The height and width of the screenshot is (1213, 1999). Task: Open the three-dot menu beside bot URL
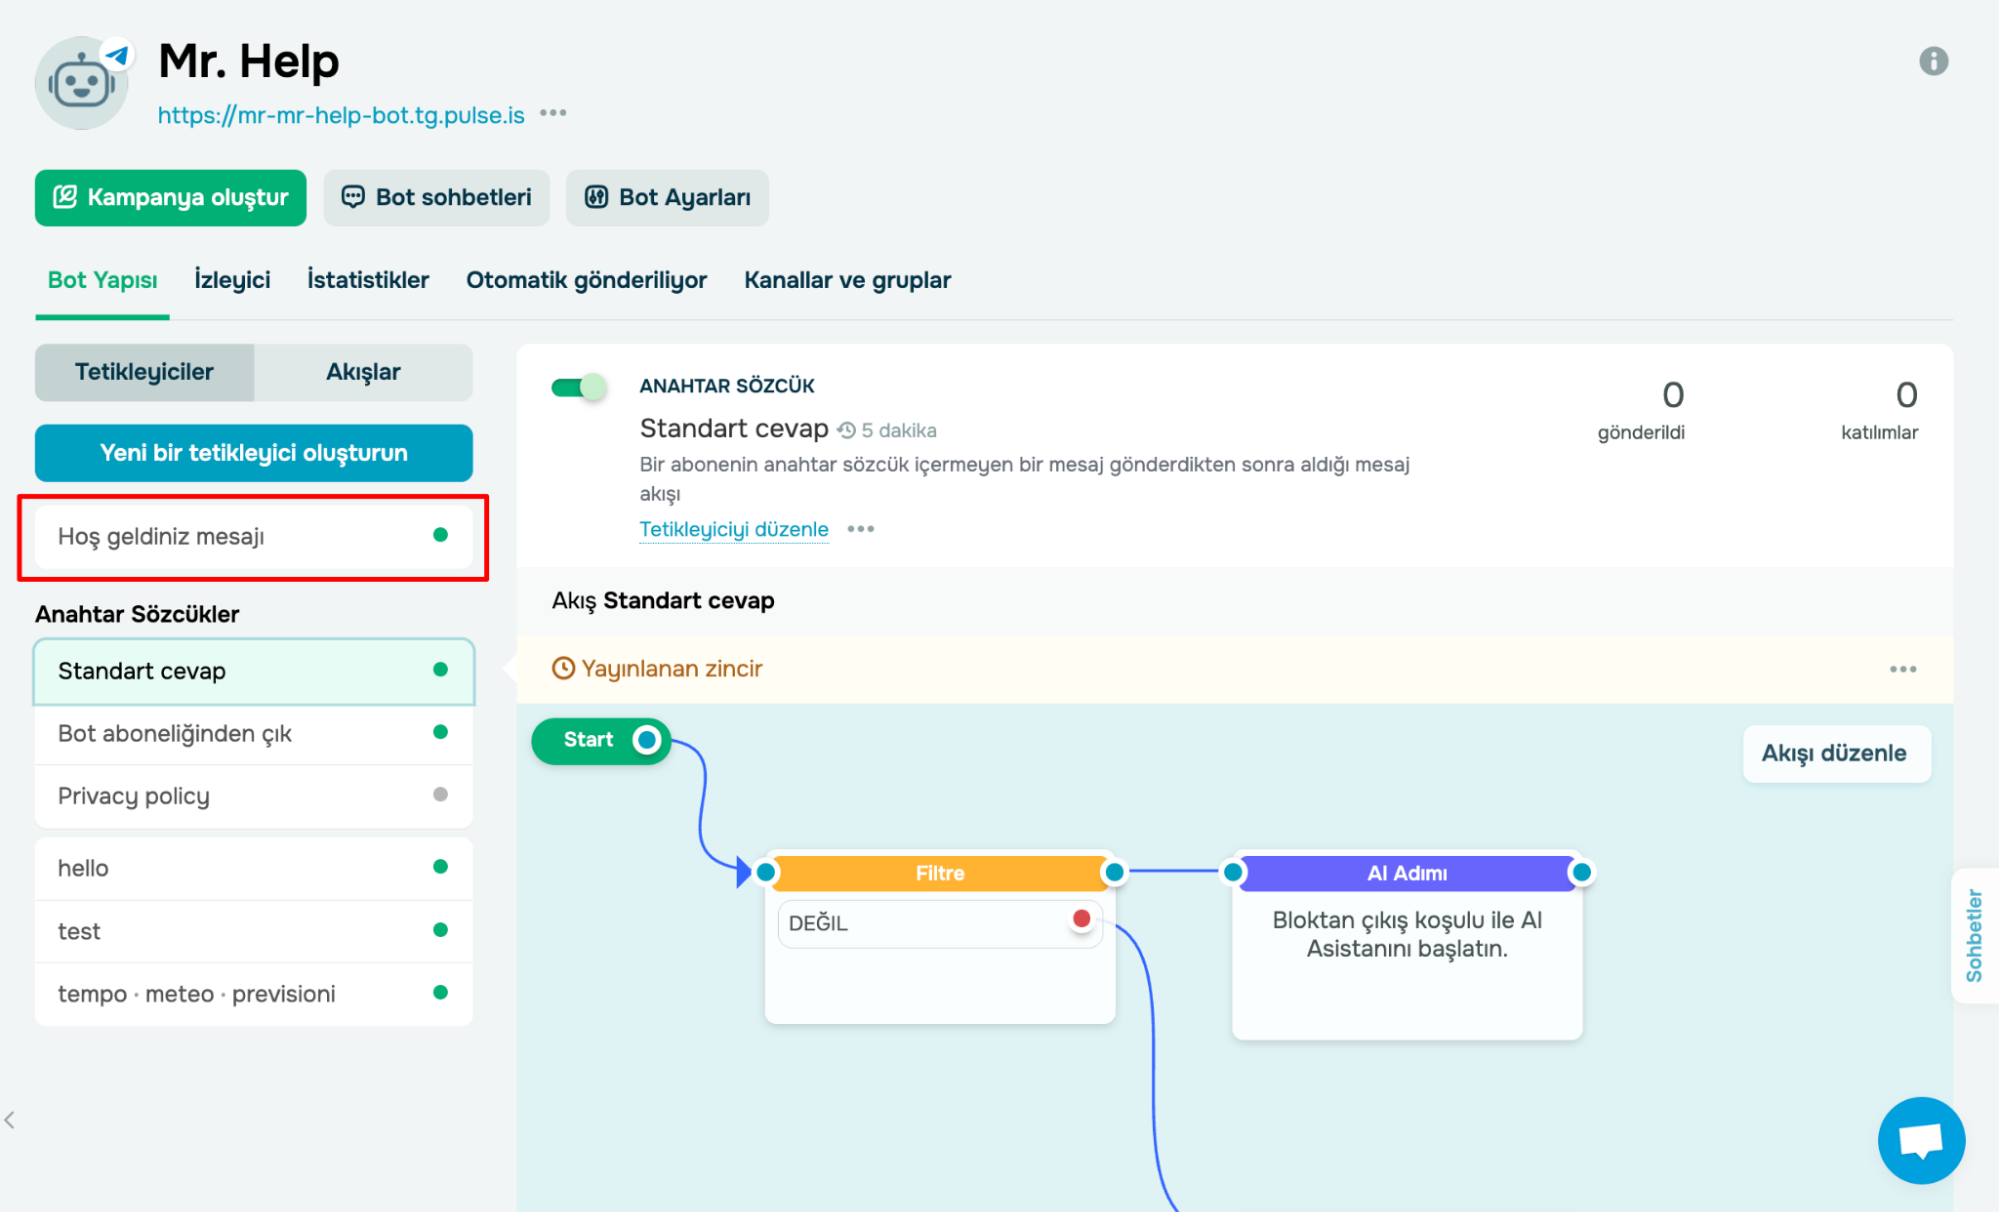tap(553, 113)
